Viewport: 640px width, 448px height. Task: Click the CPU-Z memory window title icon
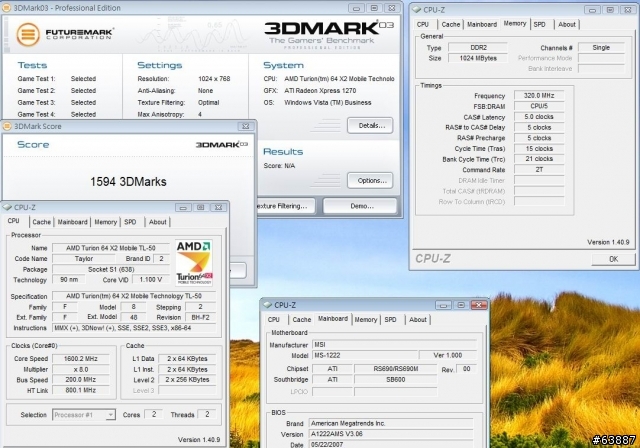coord(417,10)
